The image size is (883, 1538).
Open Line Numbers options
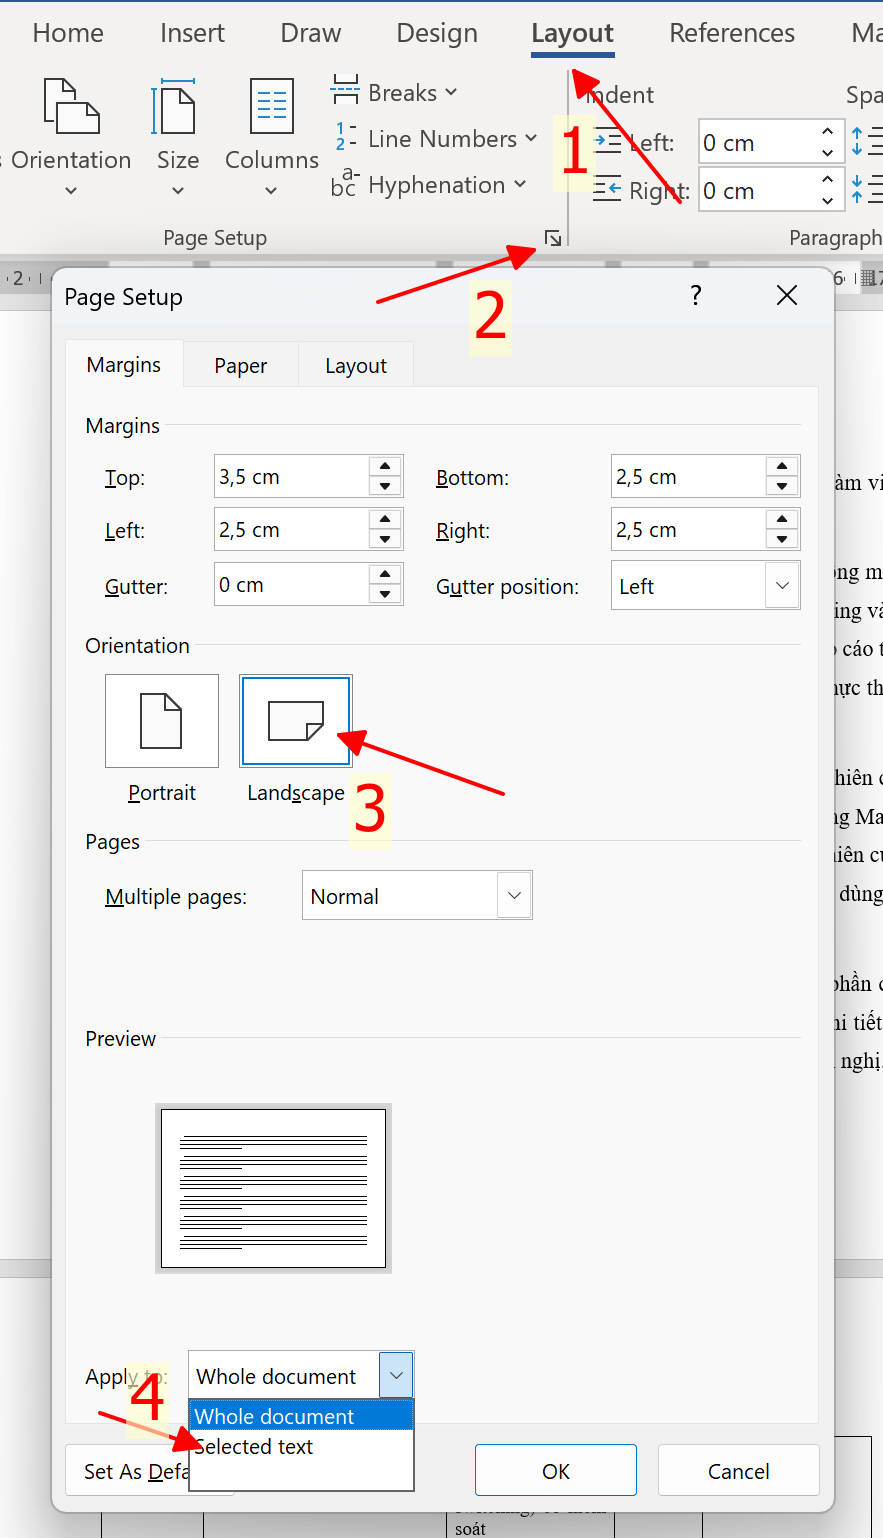tap(435, 139)
